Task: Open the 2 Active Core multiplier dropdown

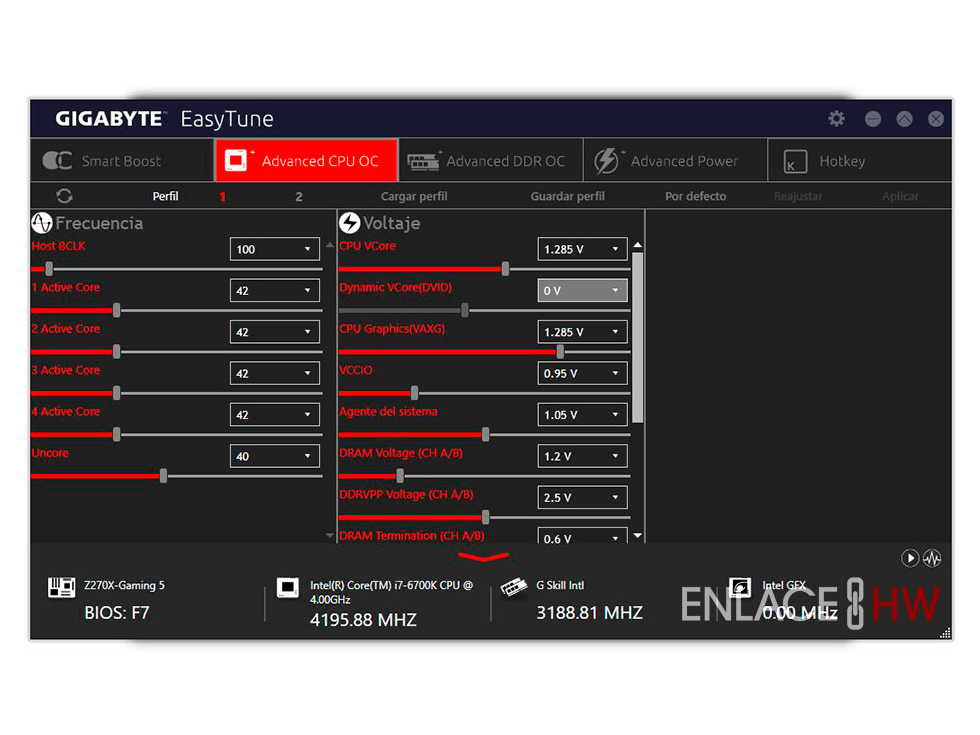Action: point(274,331)
